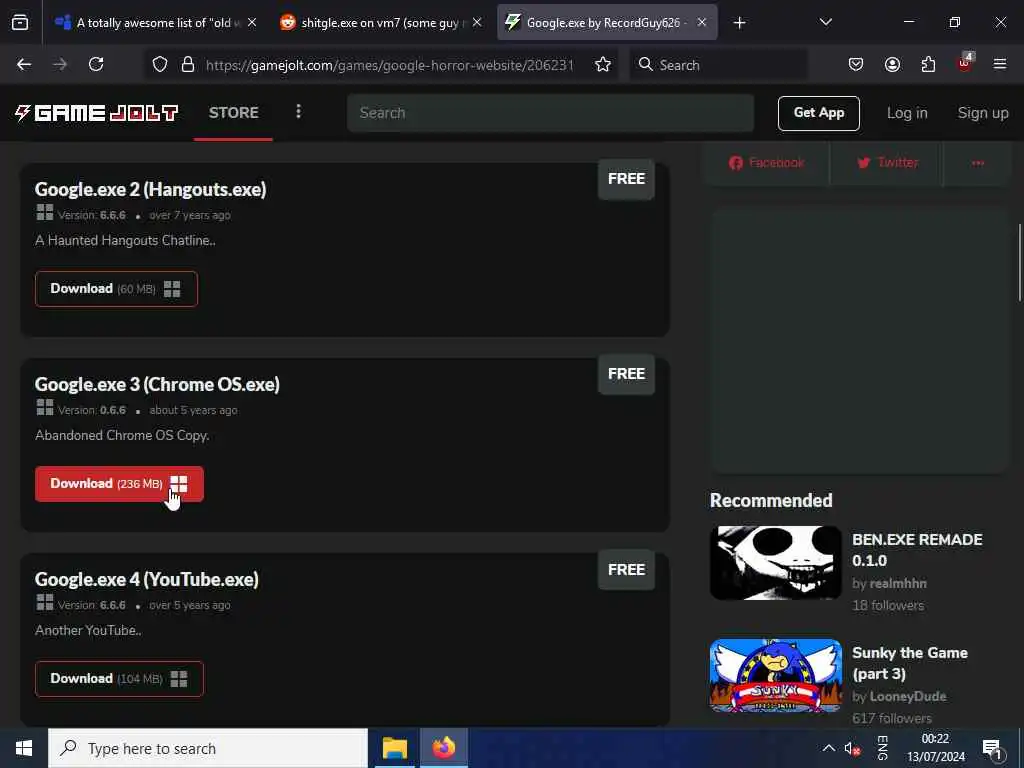Open a new browser tab

coord(739,23)
